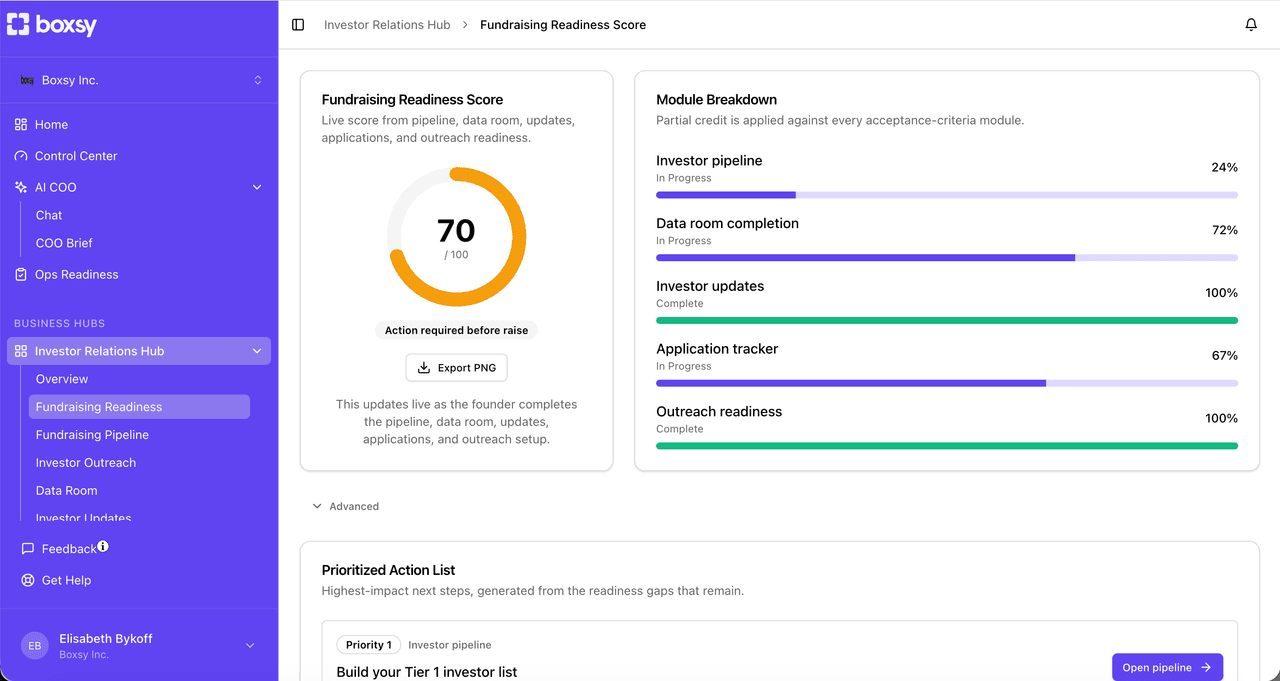The height and width of the screenshot is (681, 1280).
Task: Click the AI COO sparkle icon
Action: pos(21,187)
